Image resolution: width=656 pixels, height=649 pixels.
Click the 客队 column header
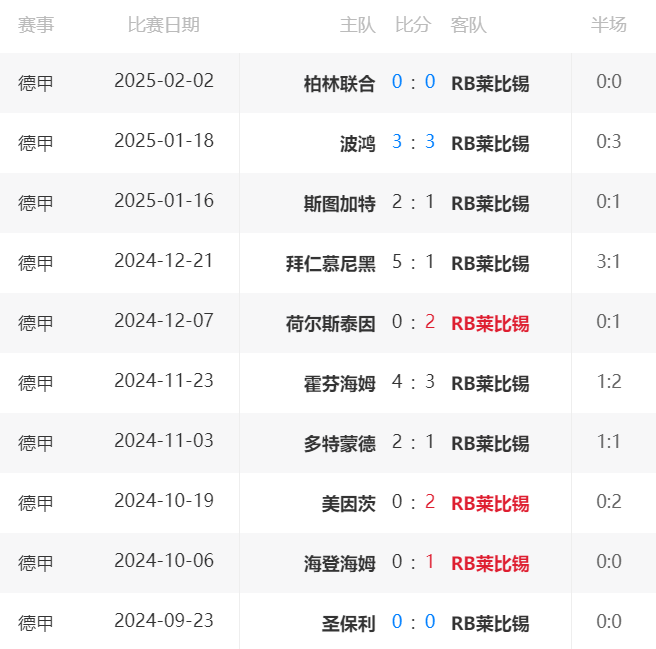[469, 25]
